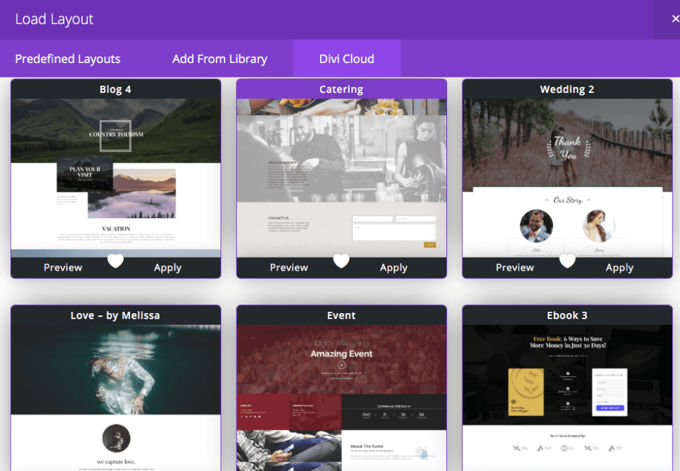The image size is (680, 471).
Task: Select the Divi Cloud tab
Action: tap(347, 59)
